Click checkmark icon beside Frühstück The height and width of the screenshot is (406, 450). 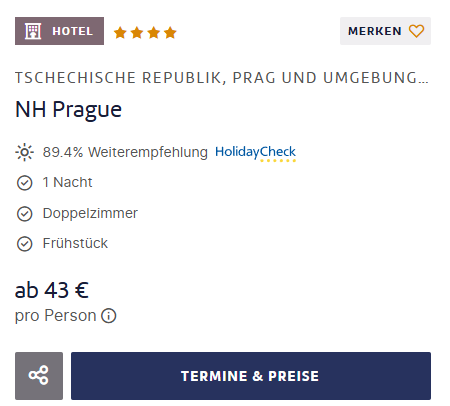24,244
